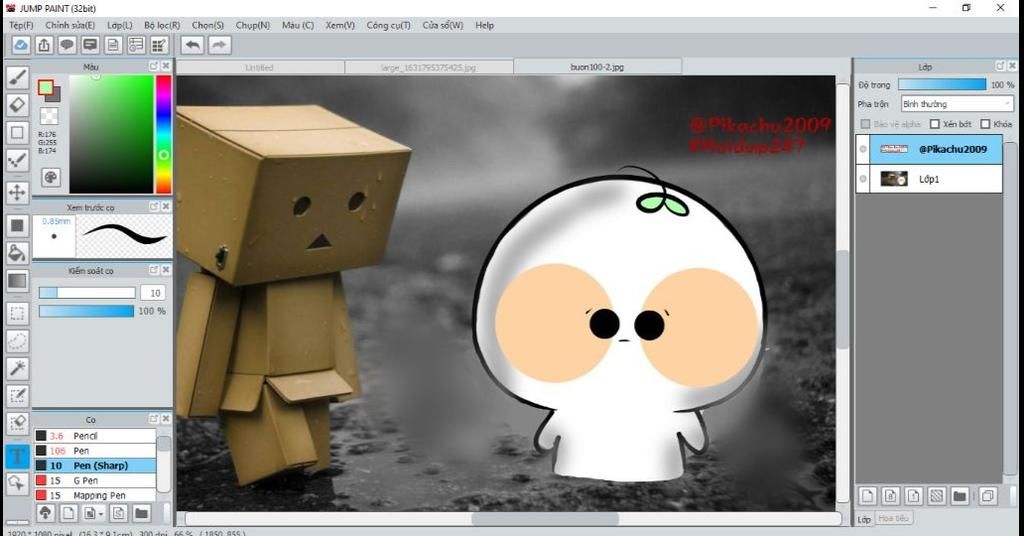Click the cloud download brush icon
This screenshot has height=536, width=1024.
[x=45, y=513]
